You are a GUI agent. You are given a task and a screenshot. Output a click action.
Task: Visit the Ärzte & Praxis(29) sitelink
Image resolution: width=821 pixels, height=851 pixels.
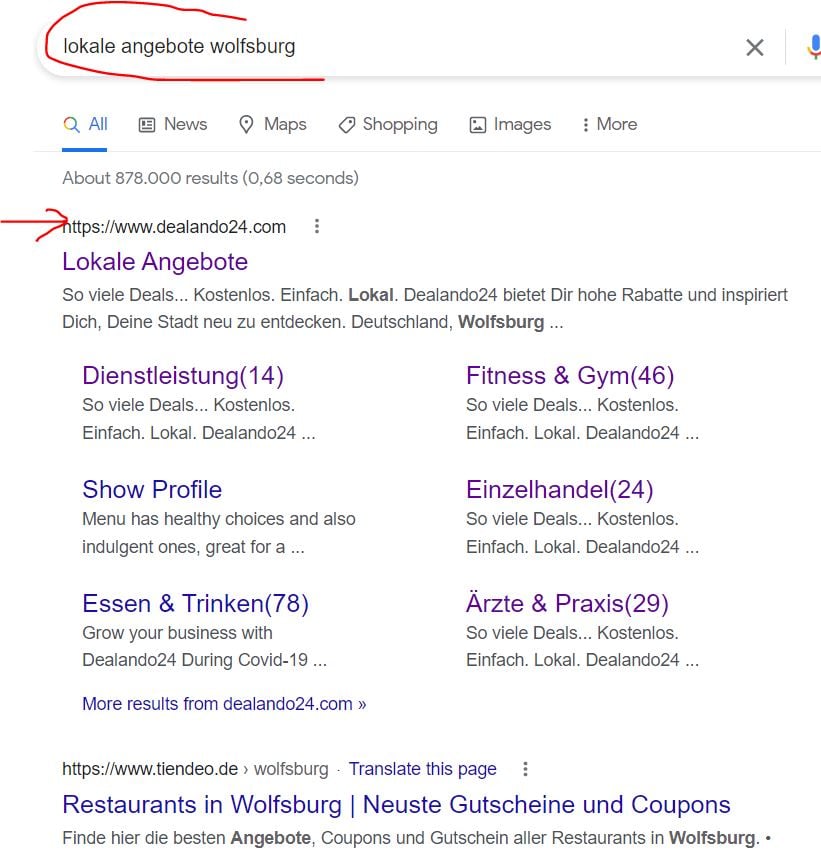[567, 604]
